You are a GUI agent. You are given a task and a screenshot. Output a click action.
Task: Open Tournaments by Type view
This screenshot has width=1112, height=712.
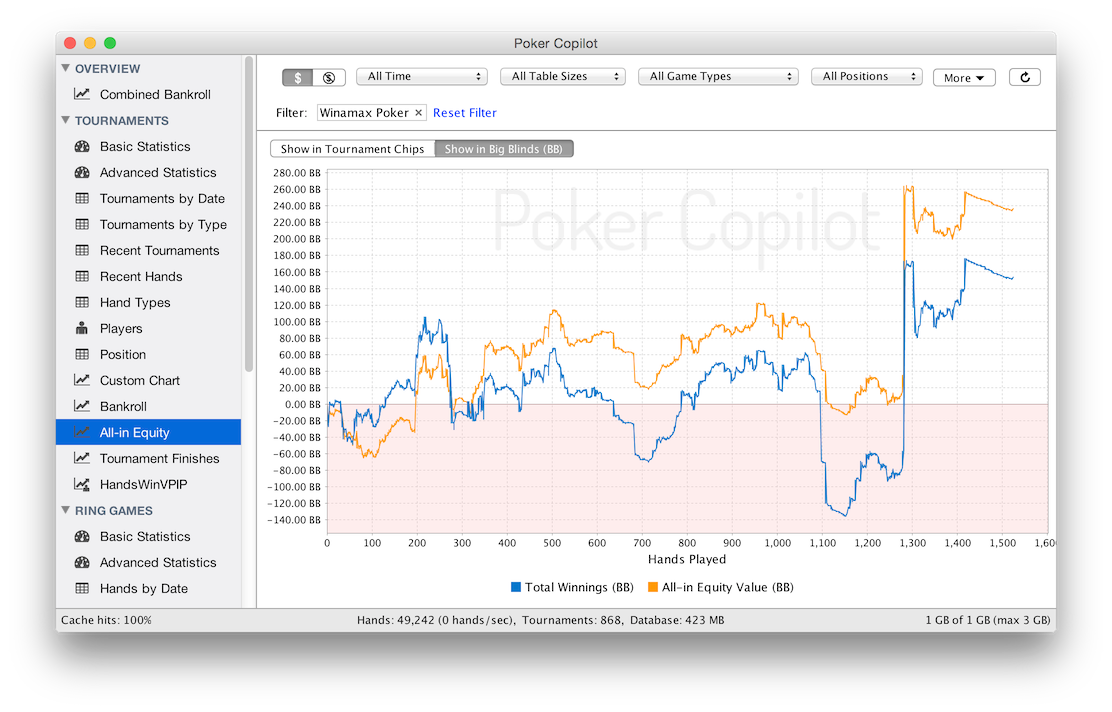(x=148, y=224)
